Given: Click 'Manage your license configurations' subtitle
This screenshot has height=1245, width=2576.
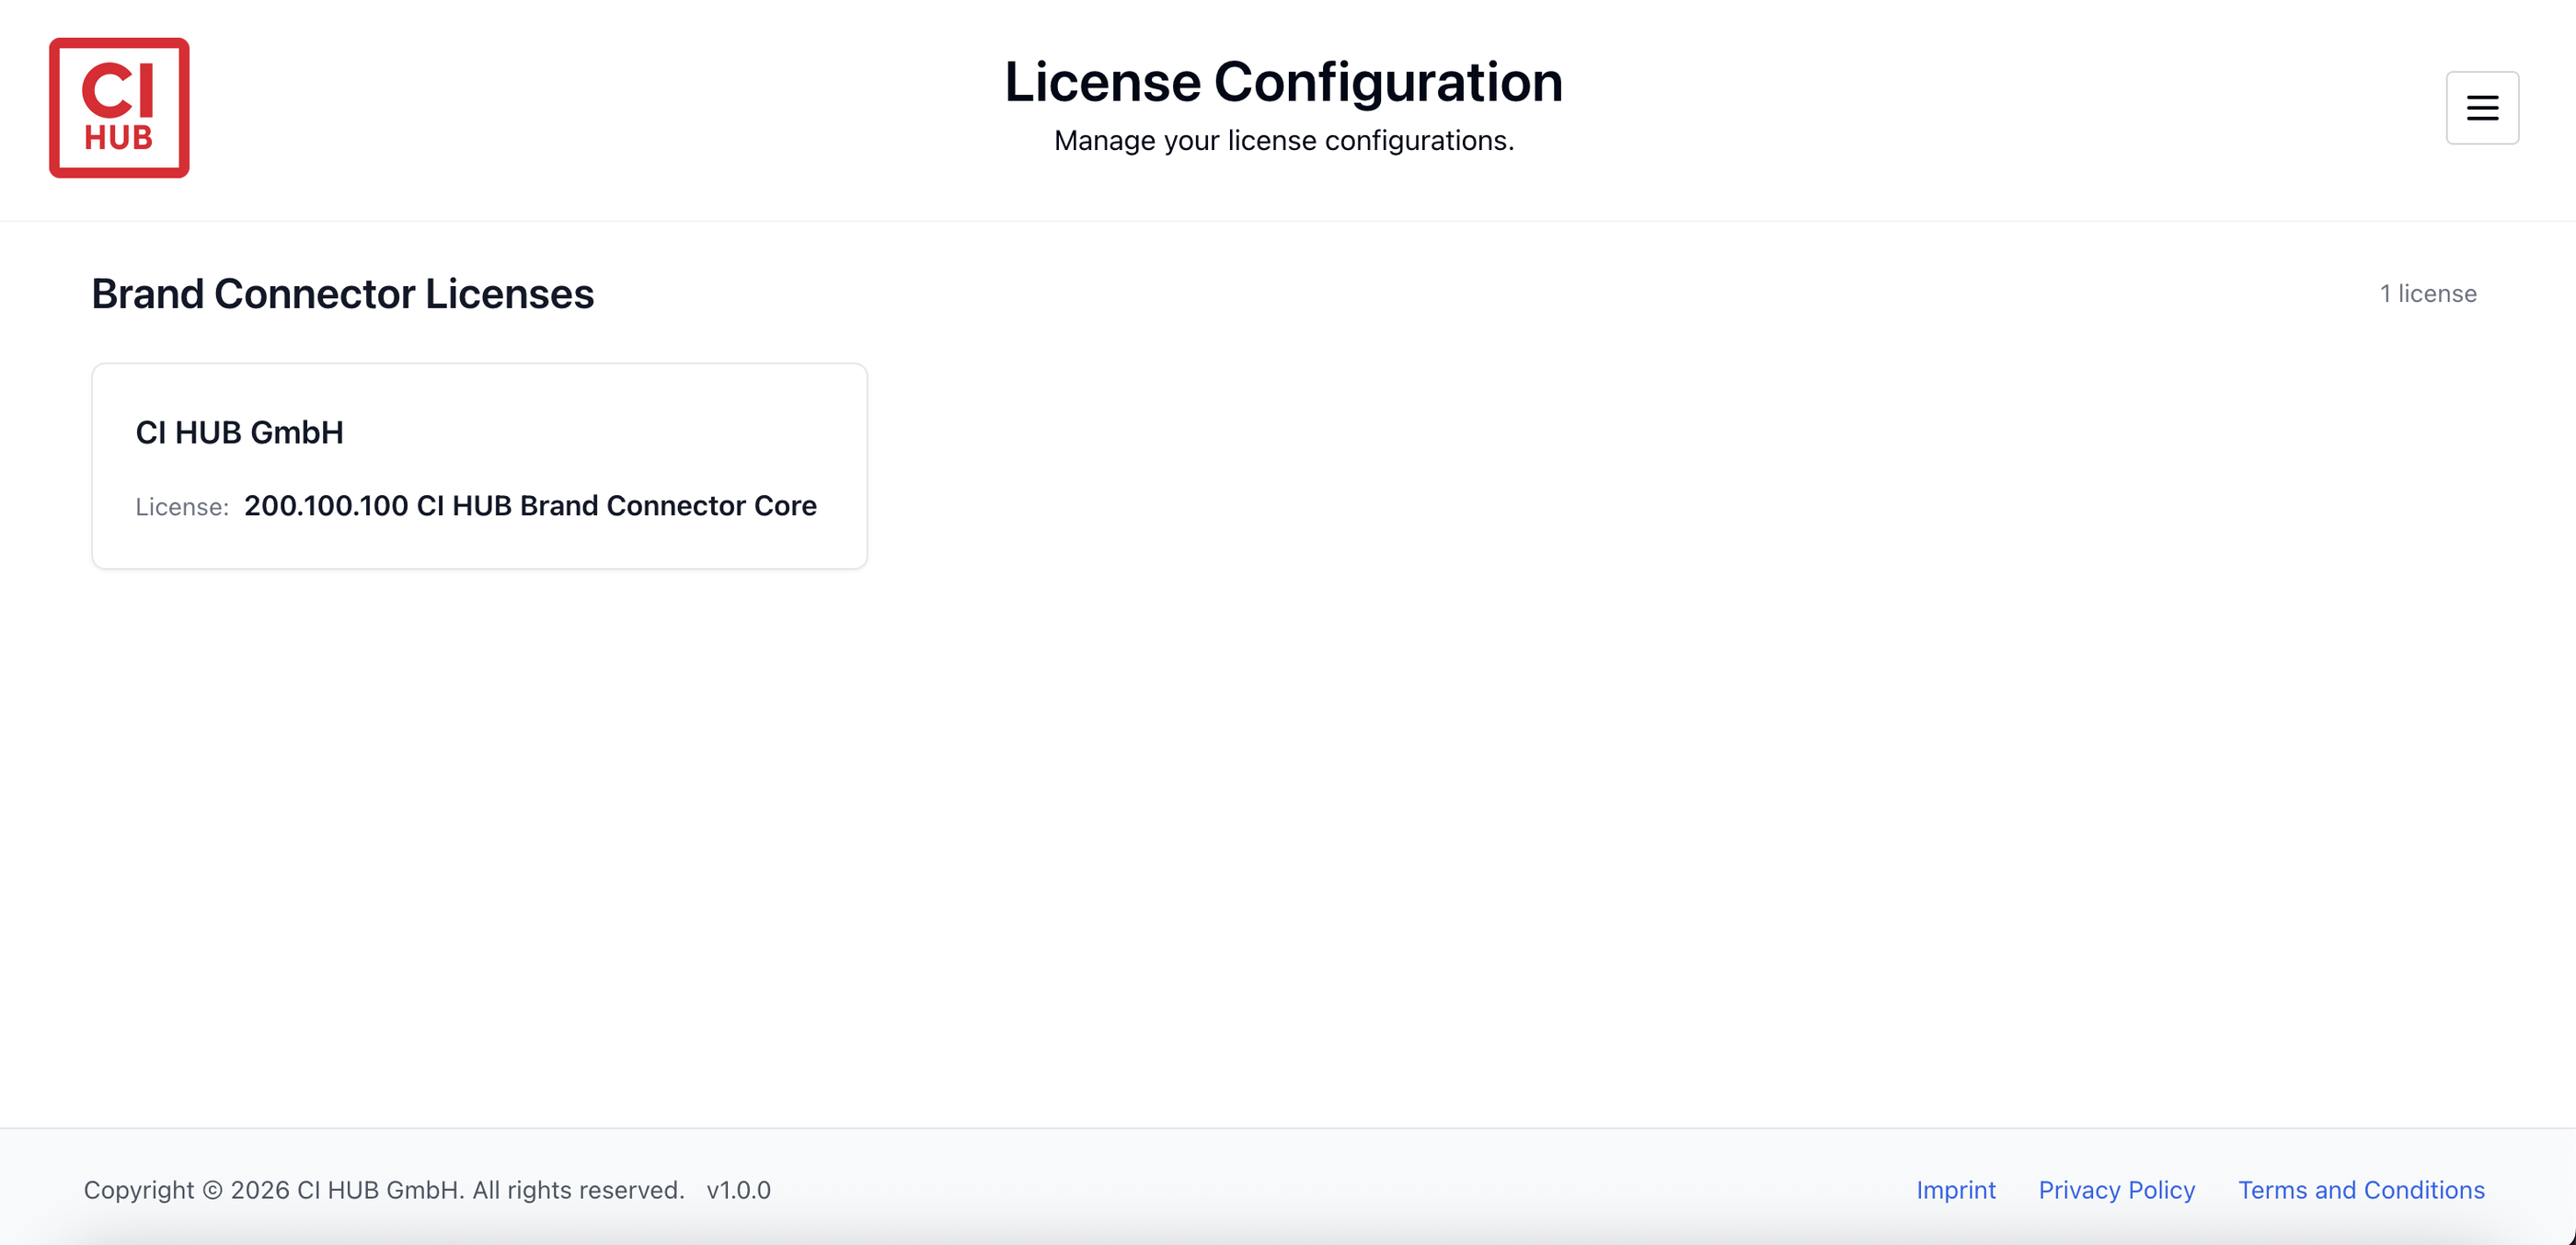Looking at the screenshot, I should 1283,141.
